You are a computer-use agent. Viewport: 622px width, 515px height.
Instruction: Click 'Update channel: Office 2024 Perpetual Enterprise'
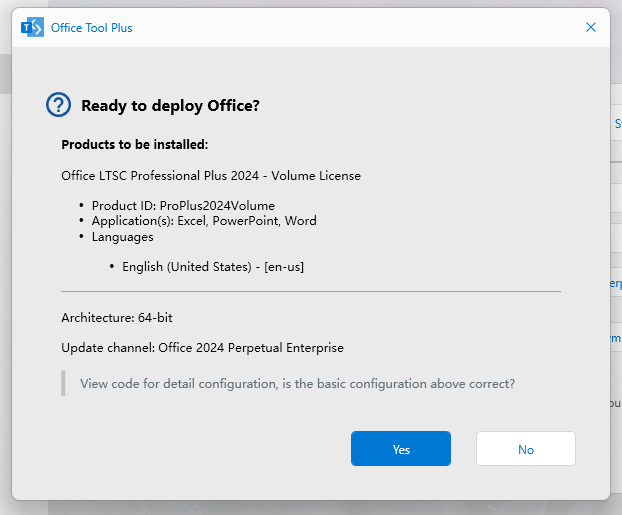[202, 348]
